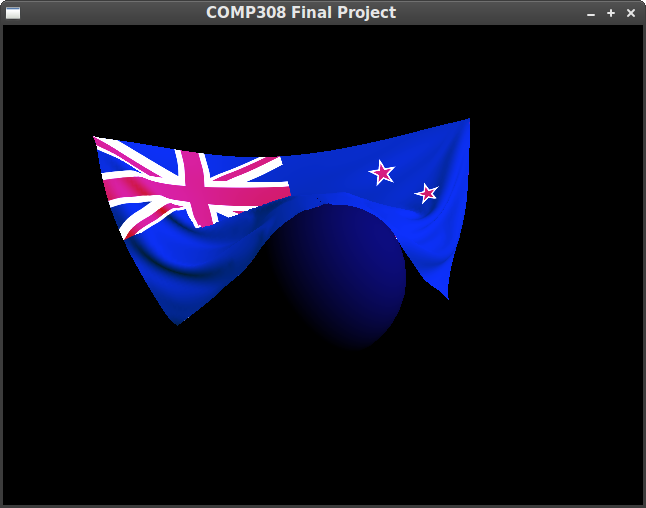The width and height of the screenshot is (646, 508).
Task: Click the upper left red star on flag
Action: [x=382, y=173]
